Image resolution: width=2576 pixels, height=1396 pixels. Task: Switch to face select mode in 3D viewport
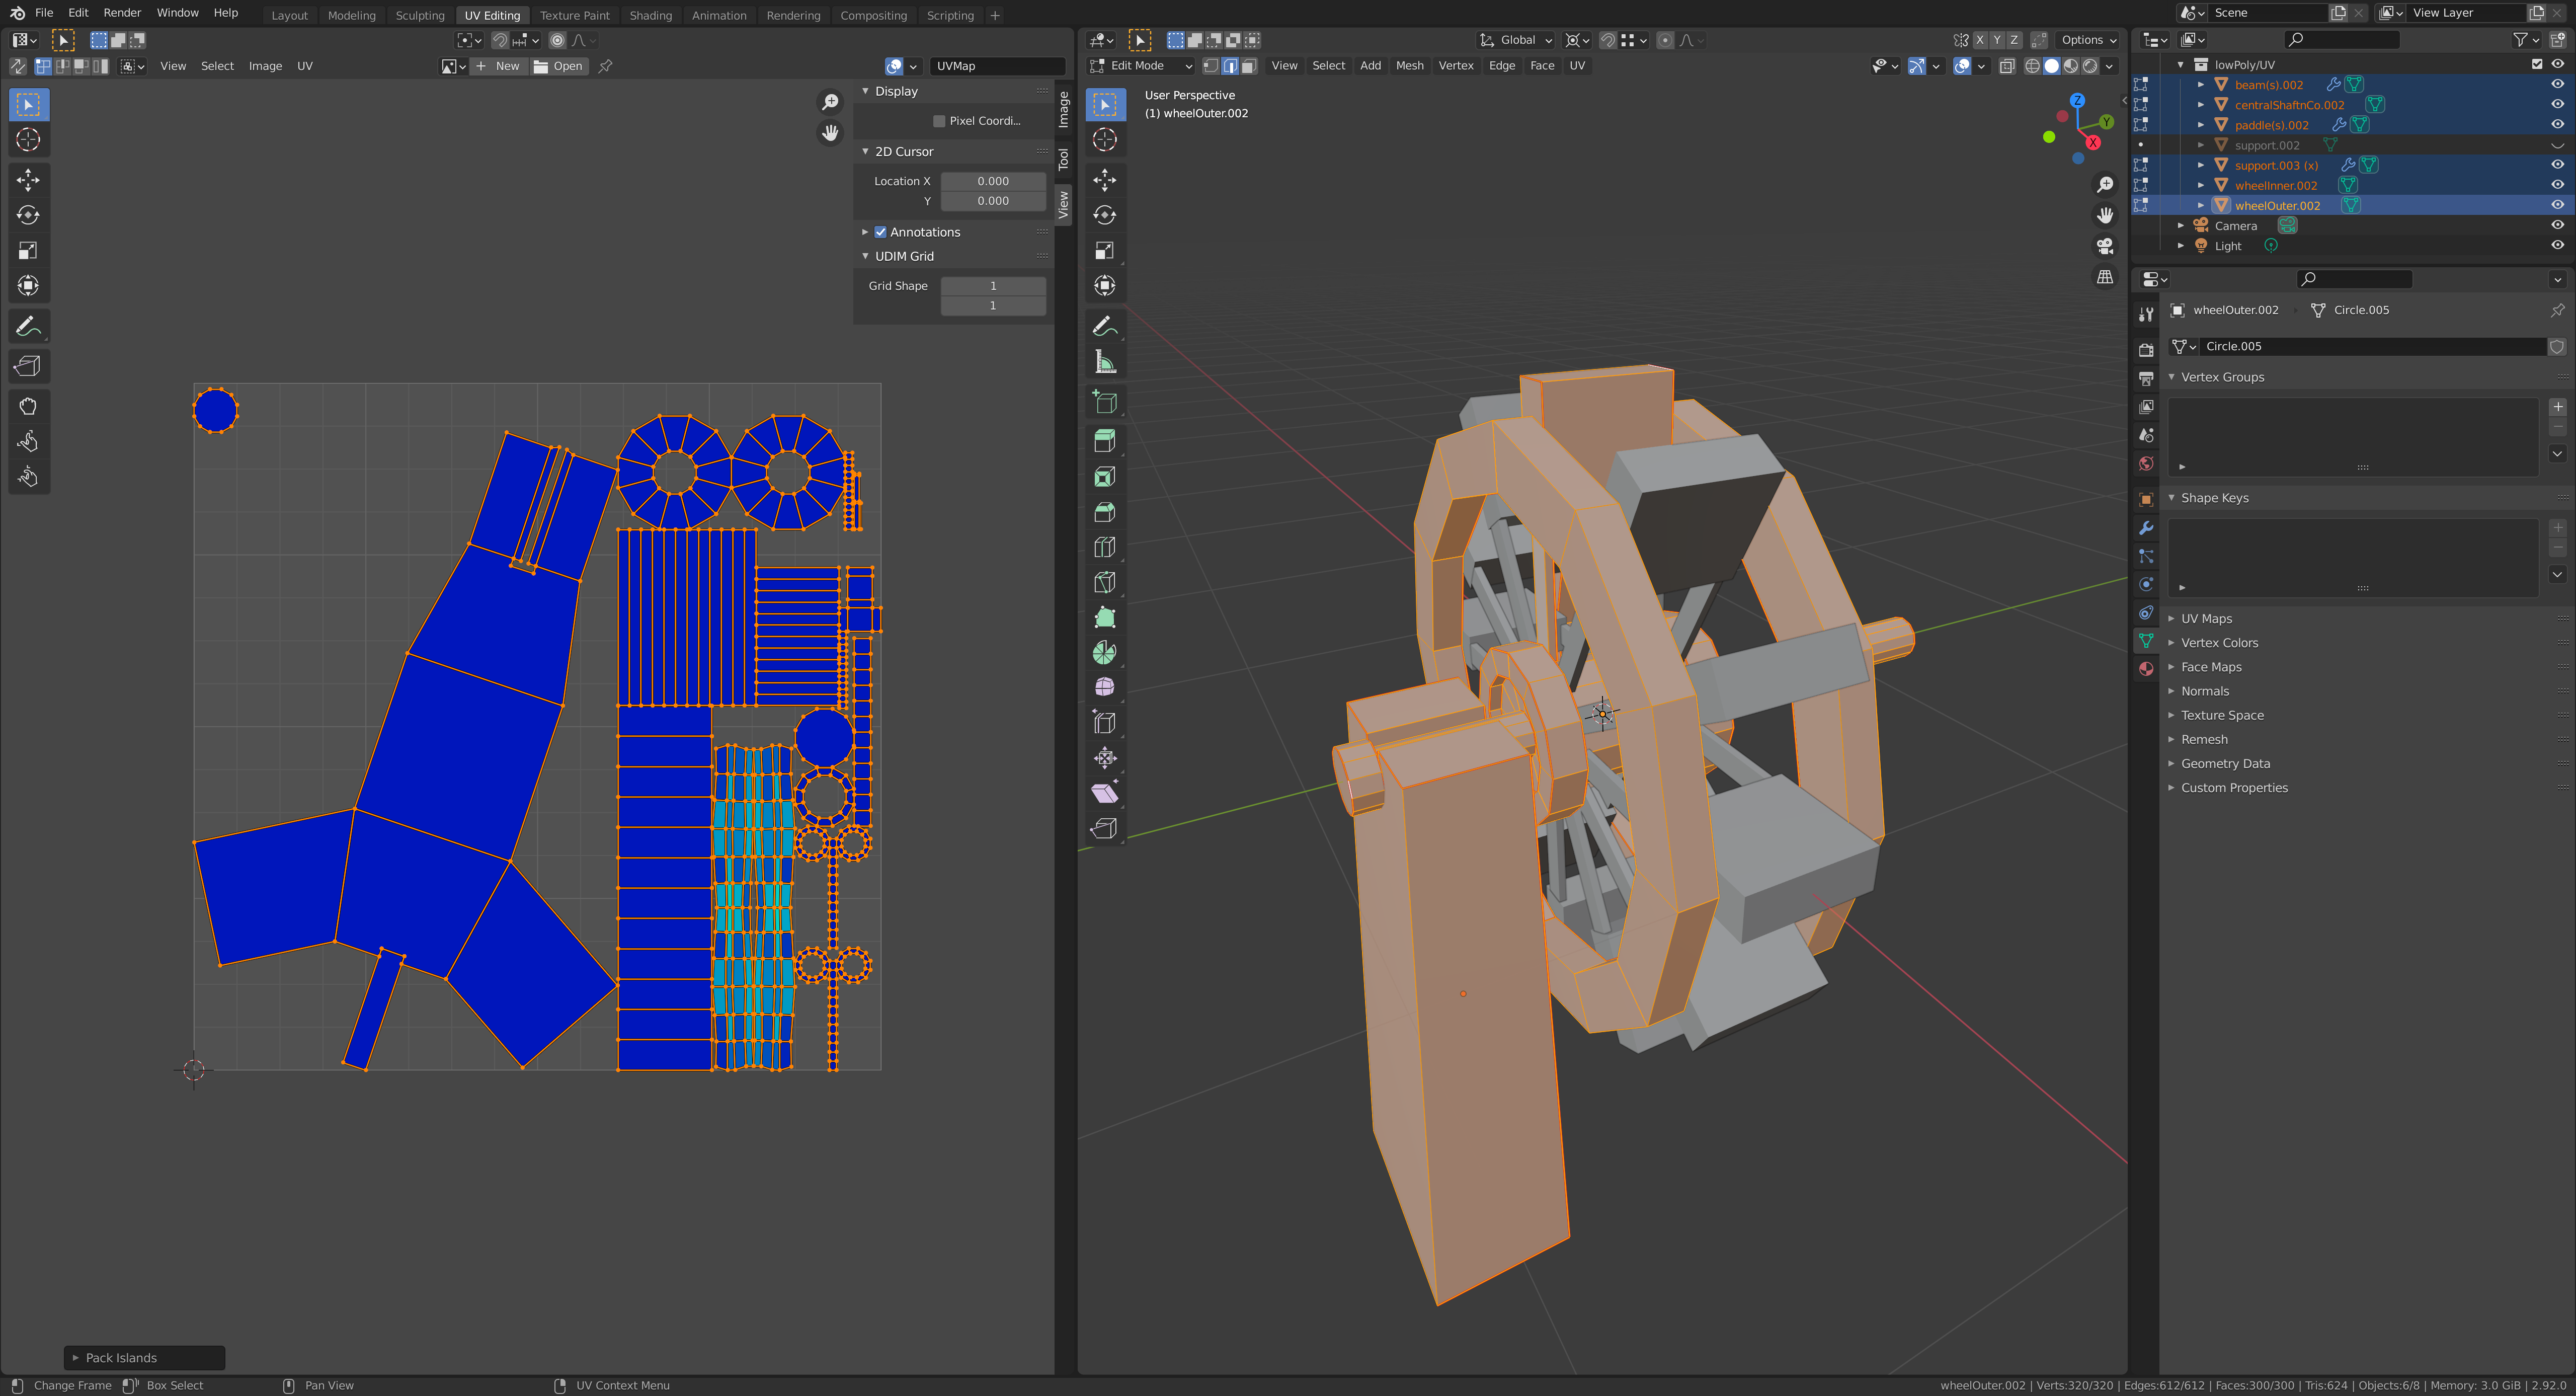click(1249, 66)
